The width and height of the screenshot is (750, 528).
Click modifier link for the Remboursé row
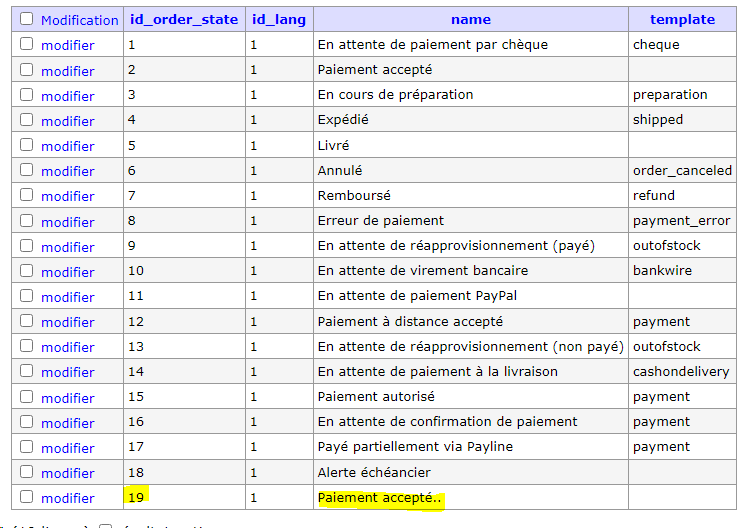(67, 196)
